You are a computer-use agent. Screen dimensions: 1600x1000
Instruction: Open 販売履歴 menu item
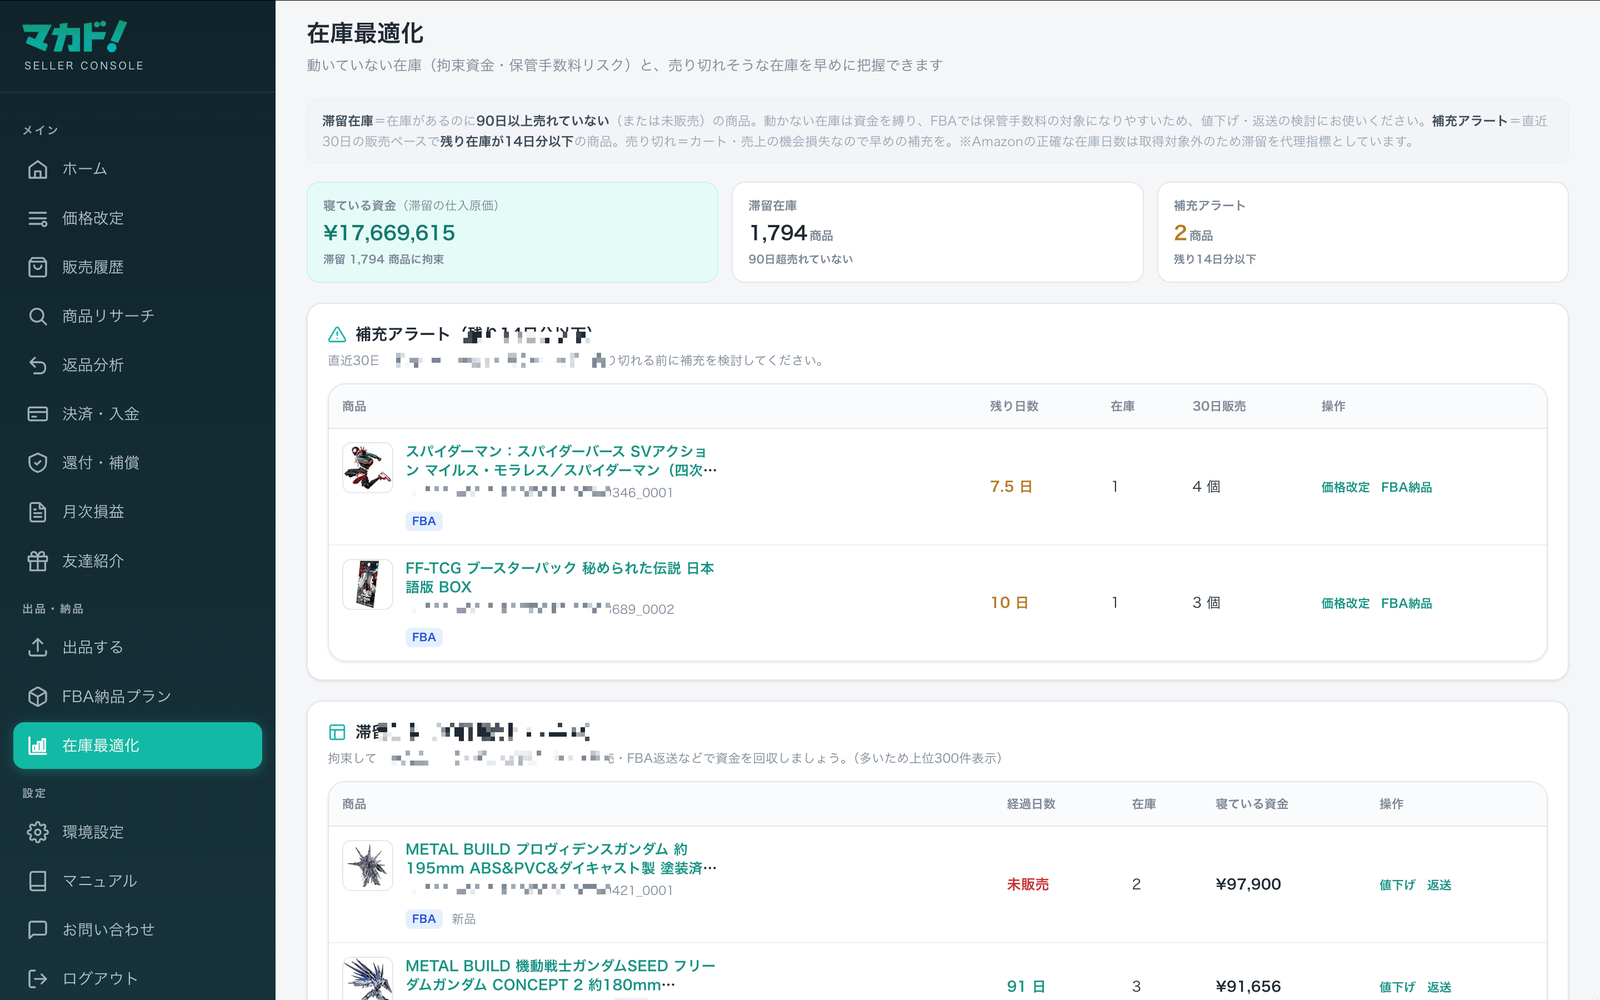tap(138, 267)
